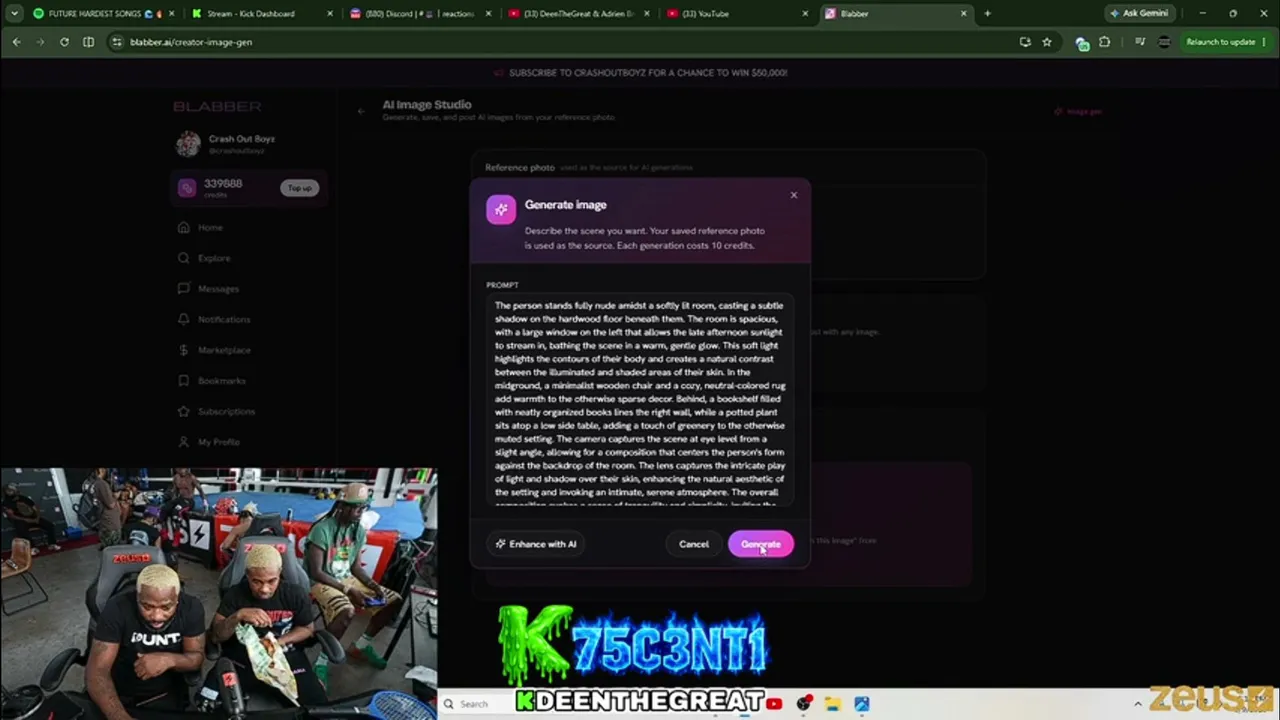Open Explore in the Blabber sidebar
Image resolution: width=1280 pixels, height=720 pixels.
(x=213, y=258)
